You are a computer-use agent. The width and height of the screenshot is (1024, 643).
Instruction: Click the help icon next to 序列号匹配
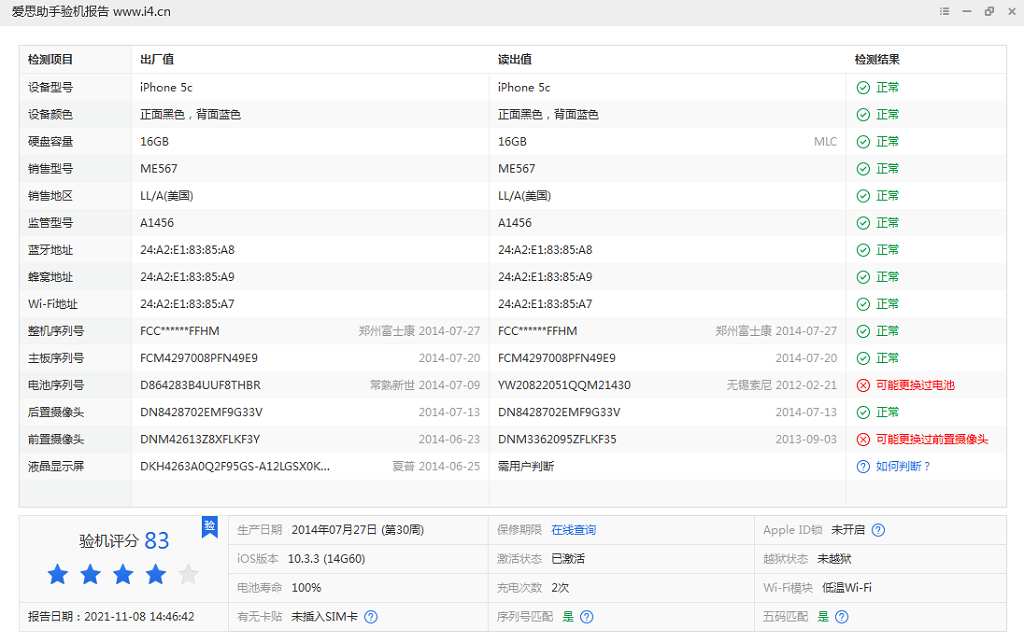pyautogui.click(x=587, y=617)
